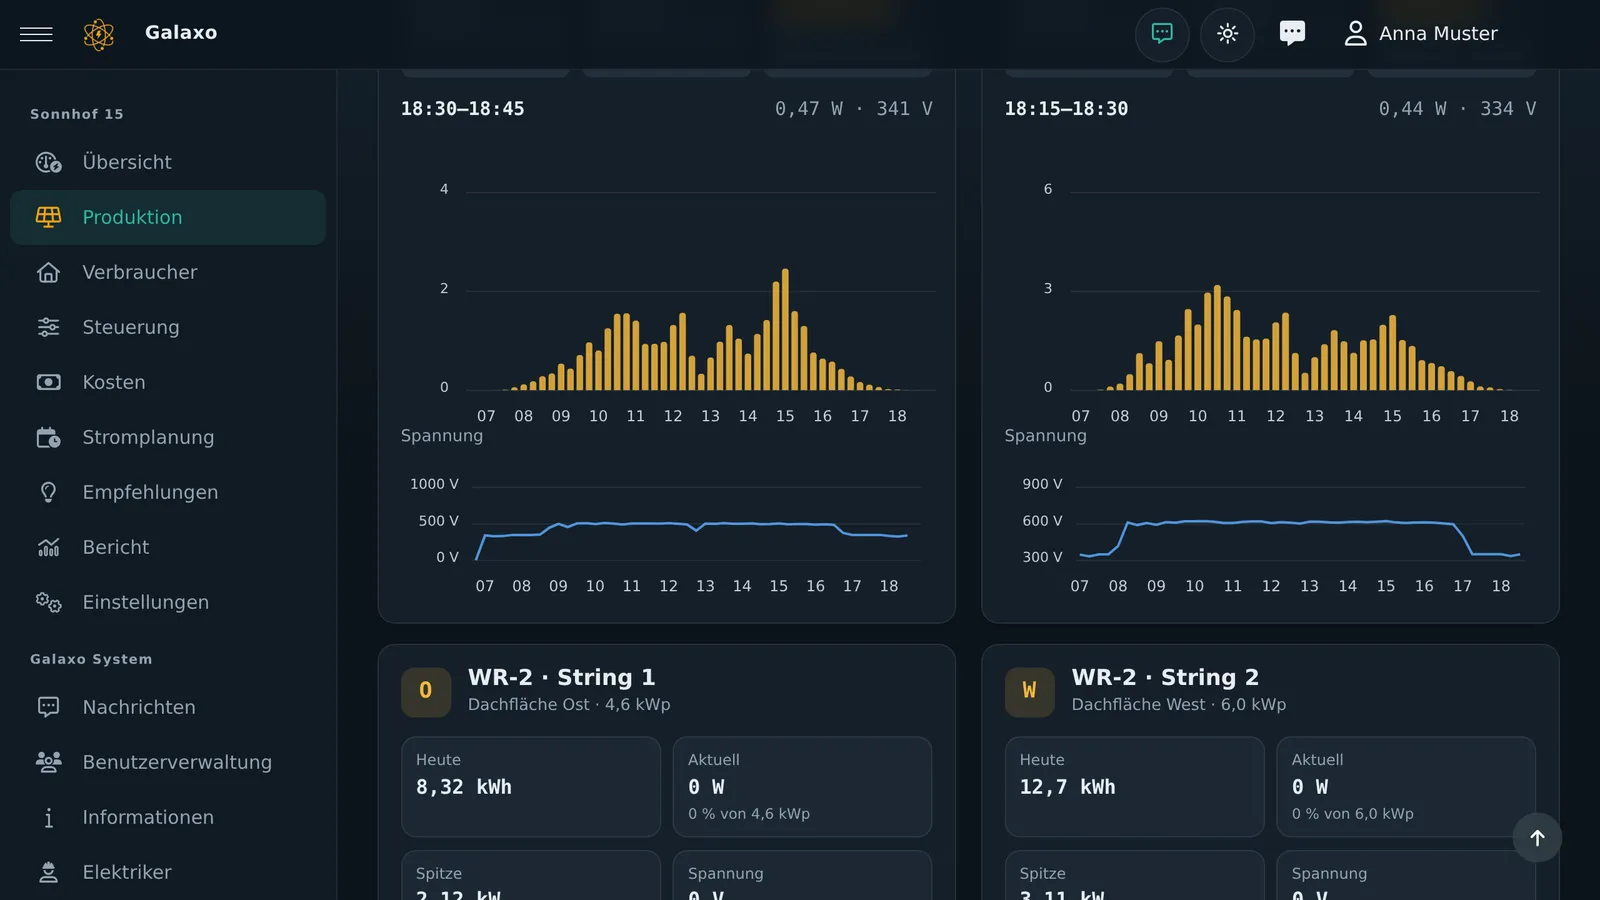
Task: Open Anna Muster user menu
Action: click(x=1420, y=34)
